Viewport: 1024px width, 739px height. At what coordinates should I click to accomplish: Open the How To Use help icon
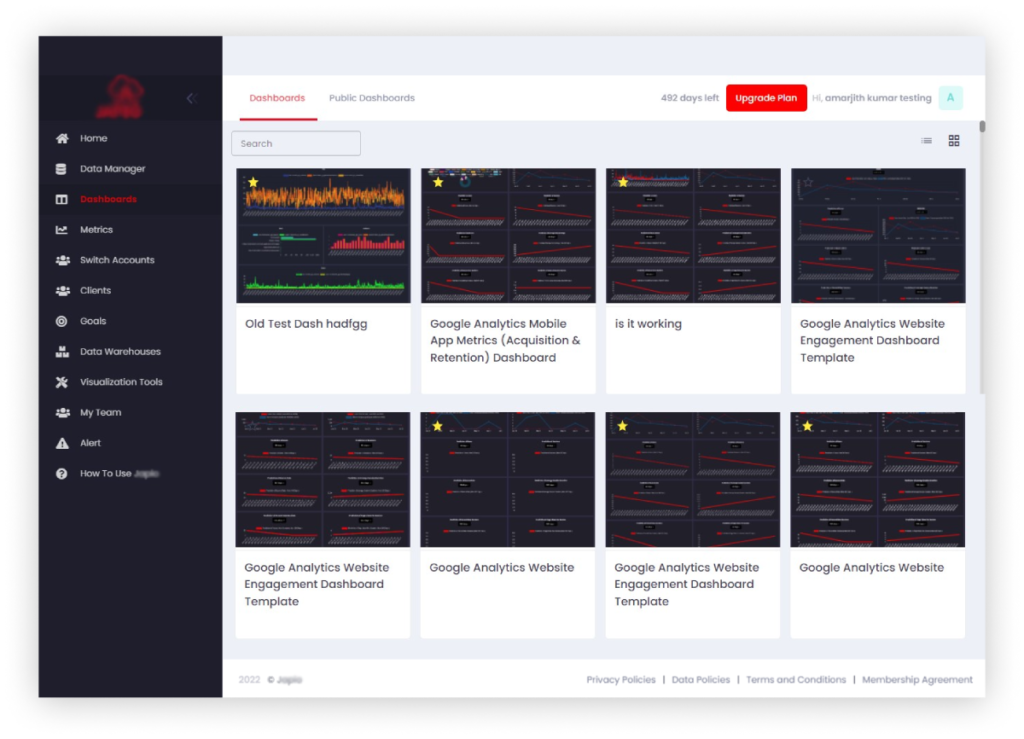(62, 473)
